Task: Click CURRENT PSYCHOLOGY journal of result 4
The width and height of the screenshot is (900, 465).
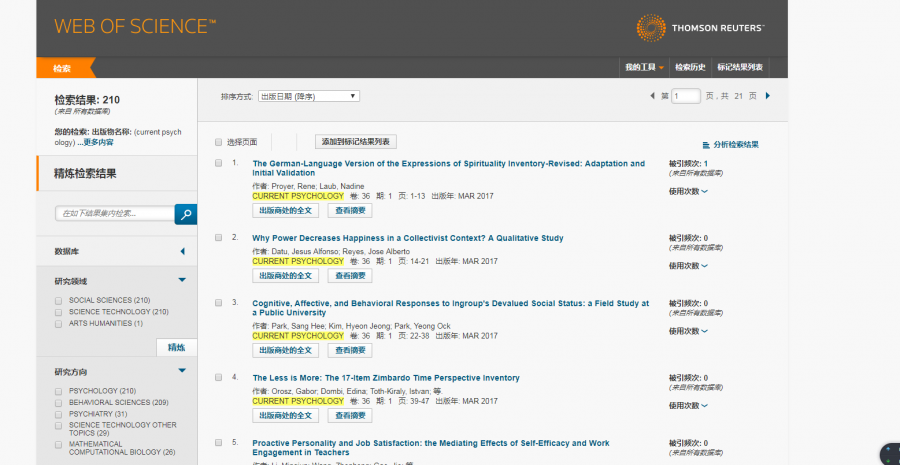Action: coord(298,401)
